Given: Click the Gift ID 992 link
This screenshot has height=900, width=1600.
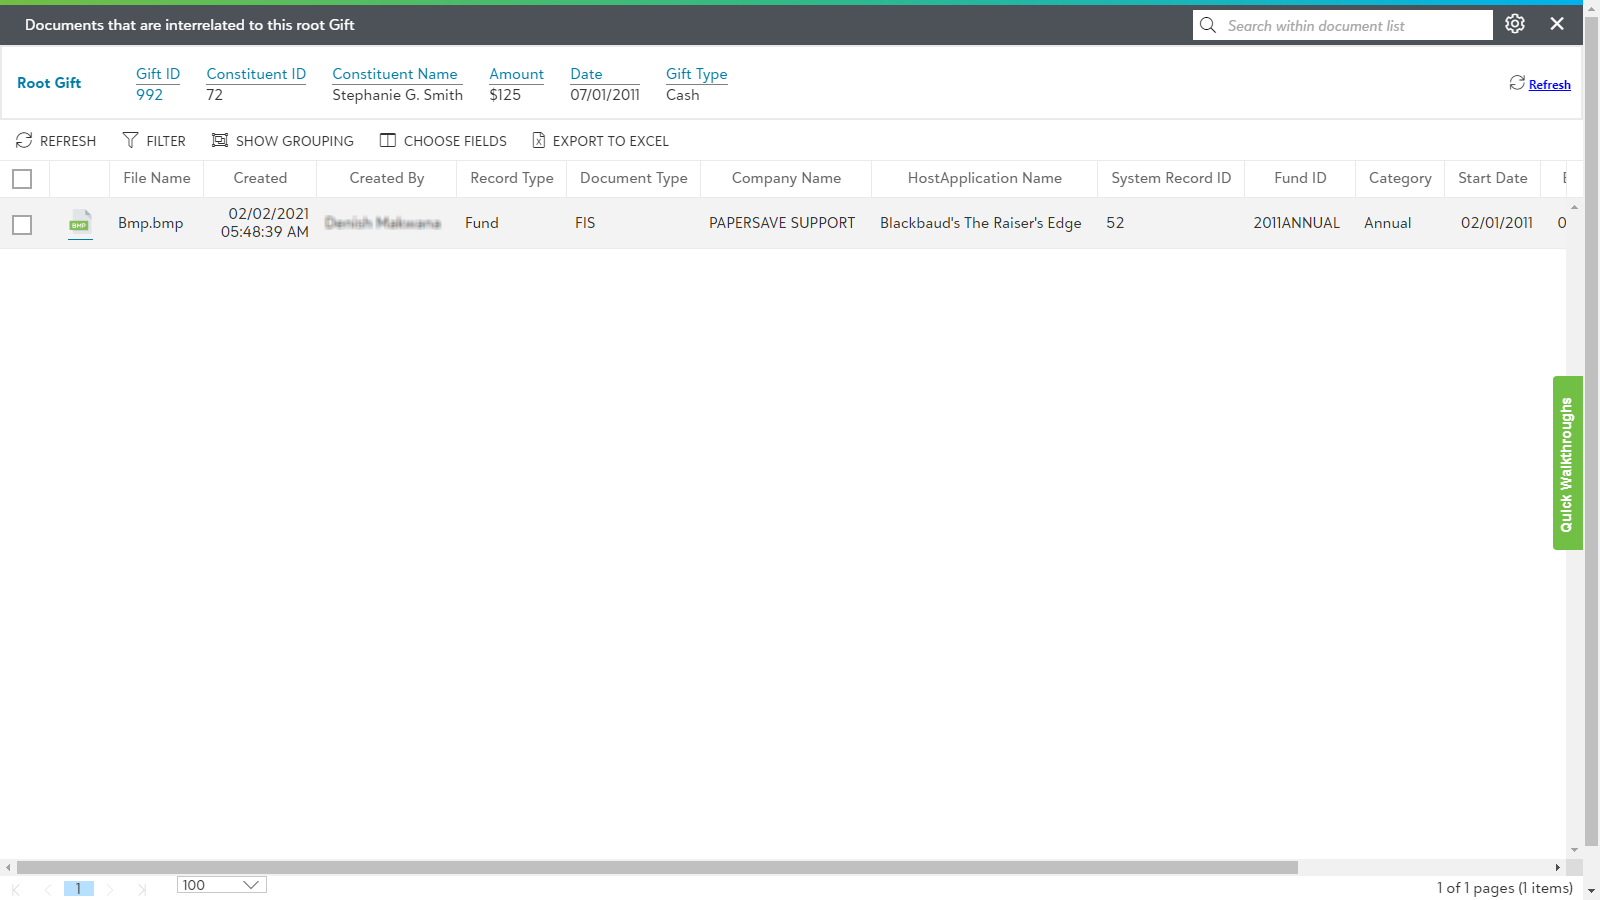Looking at the screenshot, I should 149,95.
